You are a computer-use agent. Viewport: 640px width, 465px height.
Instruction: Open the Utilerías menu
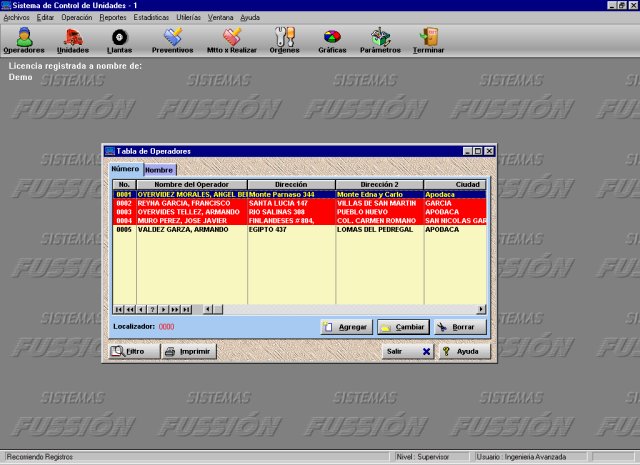click(189, 18)
